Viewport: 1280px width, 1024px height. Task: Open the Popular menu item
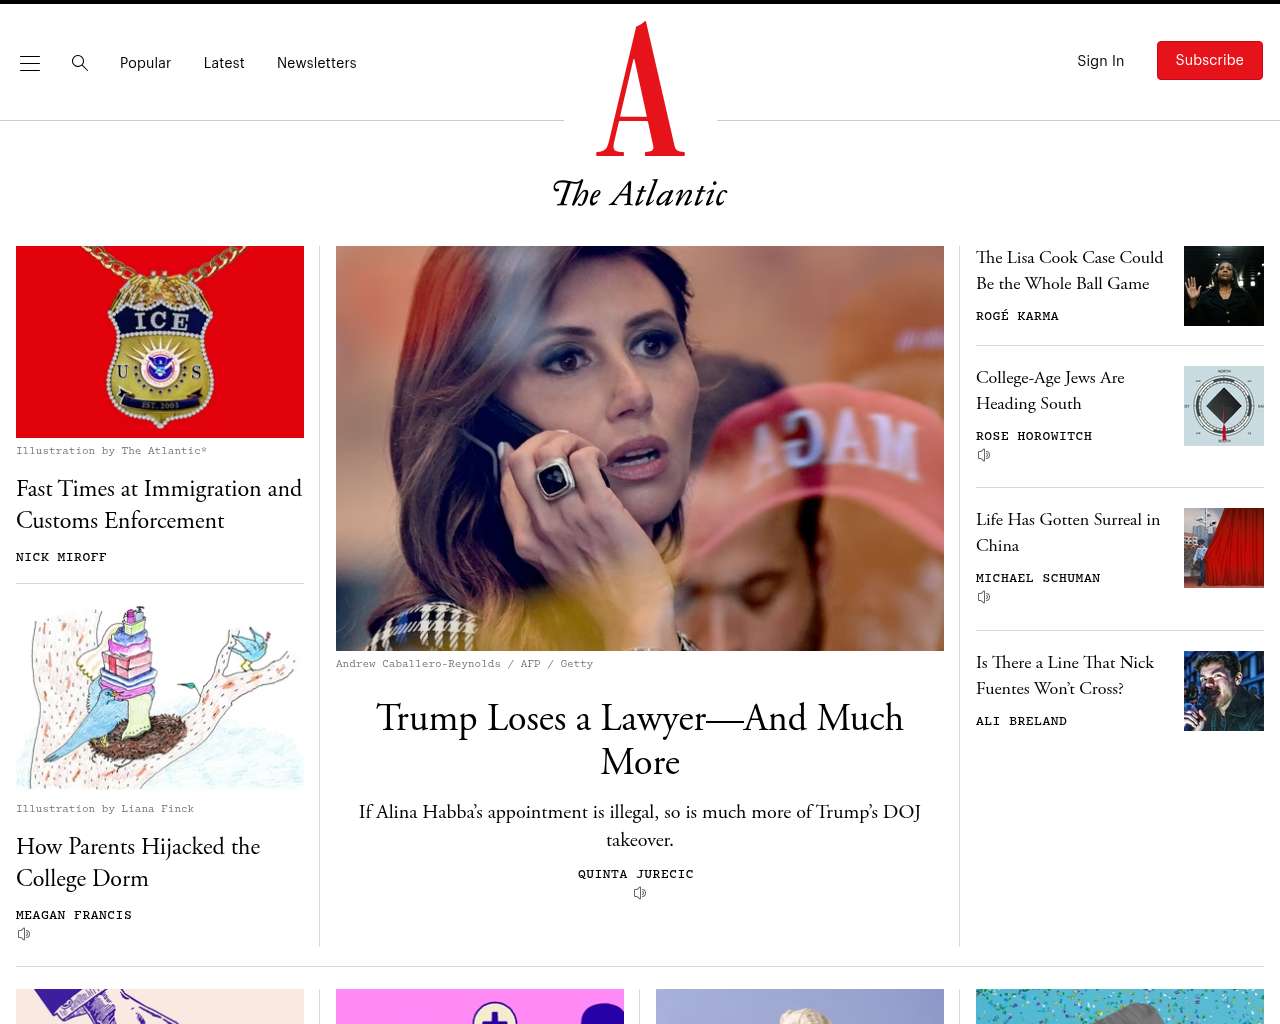tap(145, 63)
